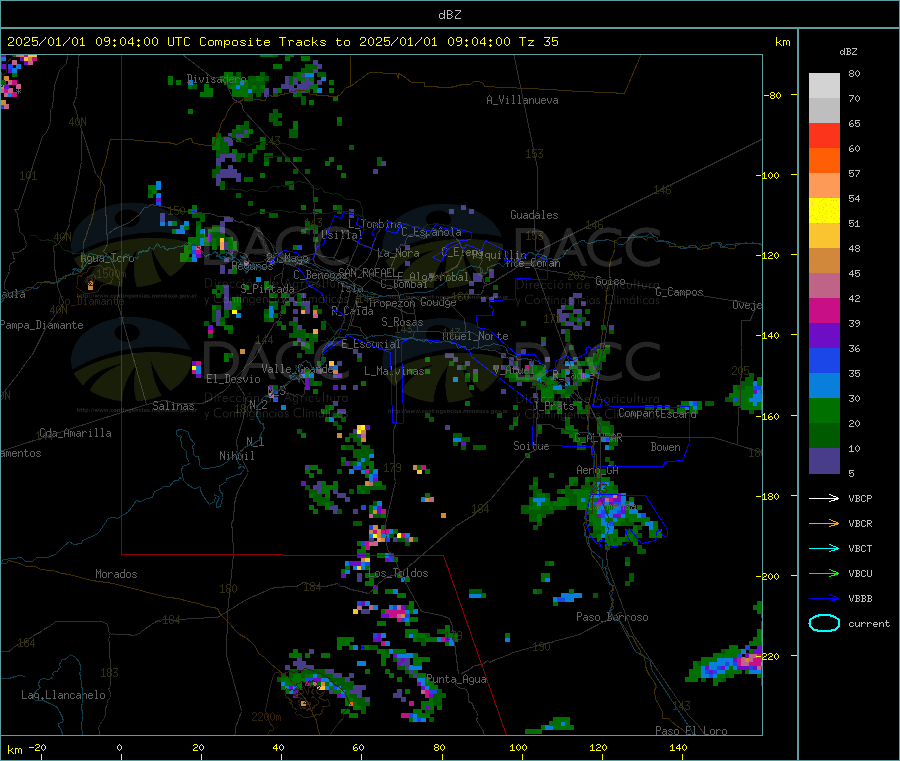Click the Agua_Toro map label
This screenshot has height=761, width=900.
point(107,258)
